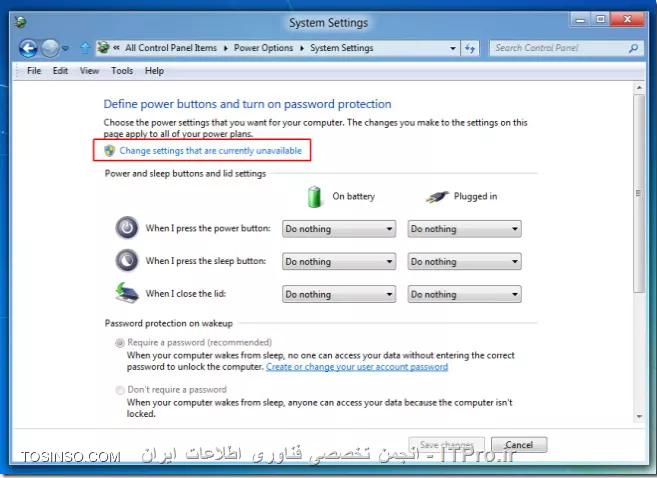
Task: Click the shield icon beside Change settings
Action: coord(110,150)
